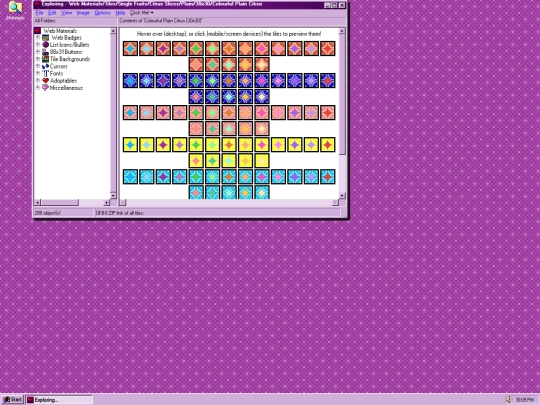The width and height of the screenshot is (540, 405).
Task: Click the scroll up arrow of folder tree
Action: tap(113, 31)
